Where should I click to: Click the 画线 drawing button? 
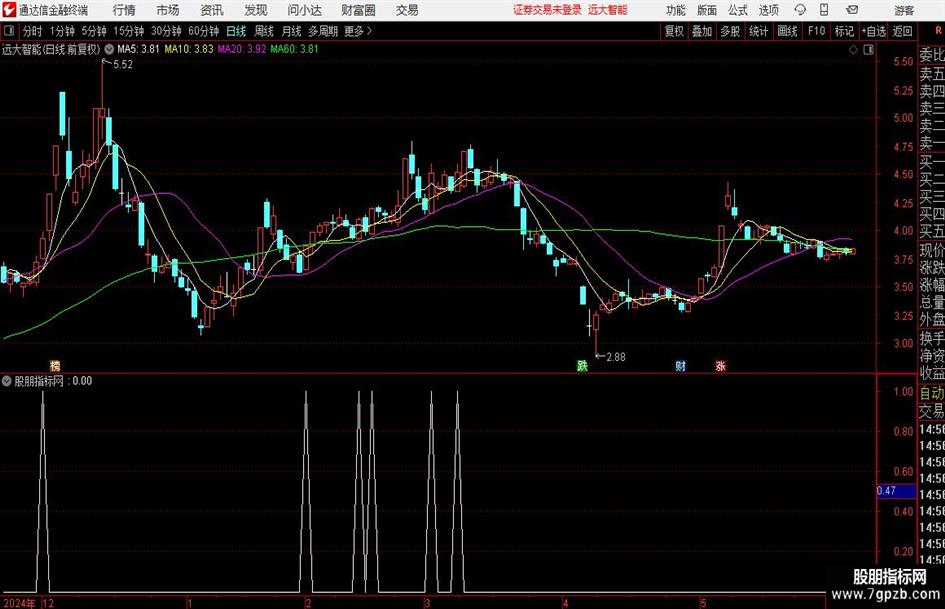tap(787, 31)
